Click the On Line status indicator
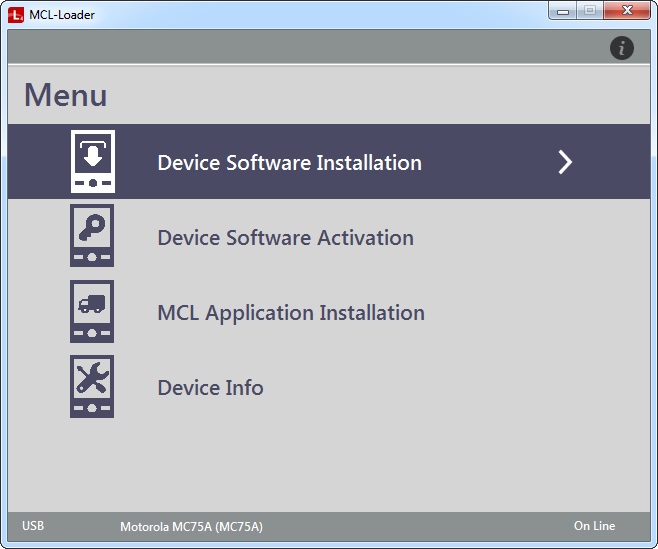658x549 pixels. coord(594,525)
